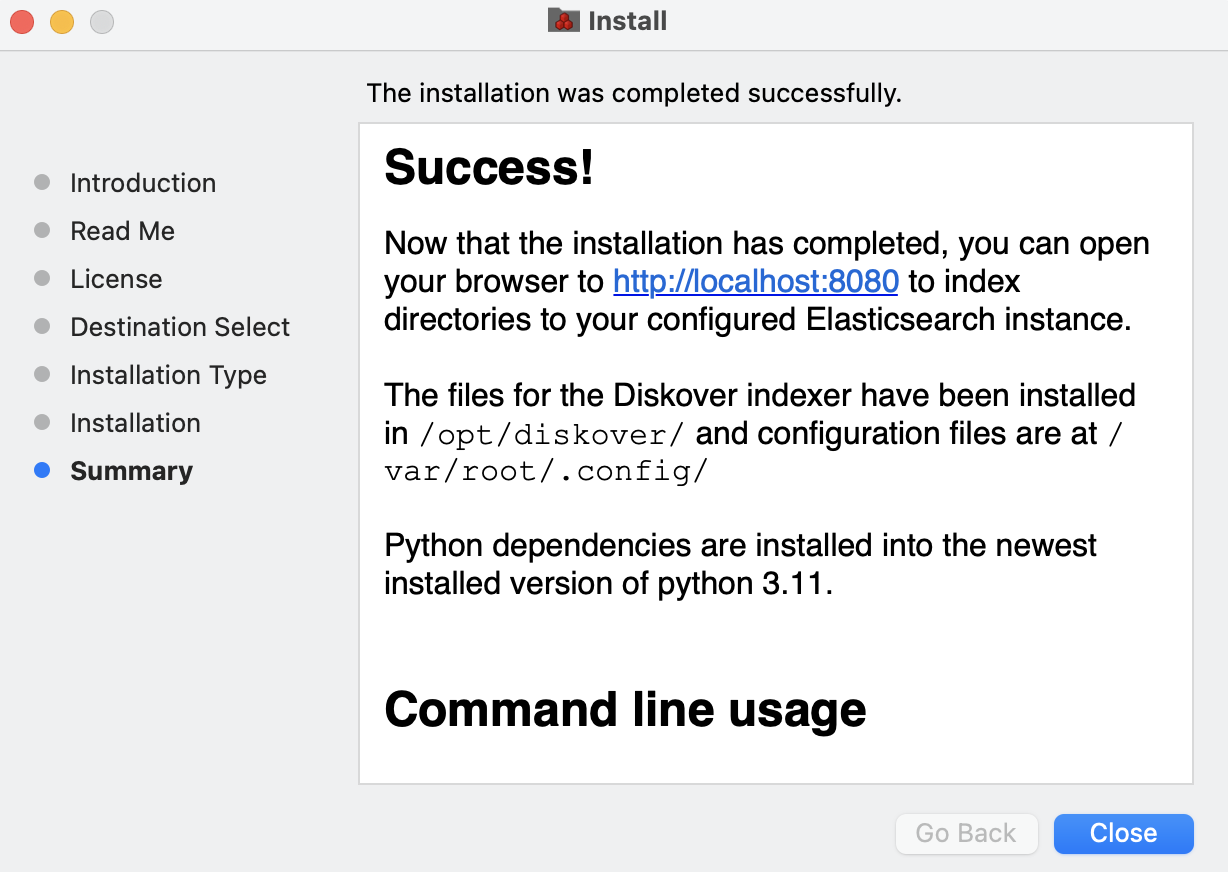Minimize the window with the yellow button

(x=62, y=21)
